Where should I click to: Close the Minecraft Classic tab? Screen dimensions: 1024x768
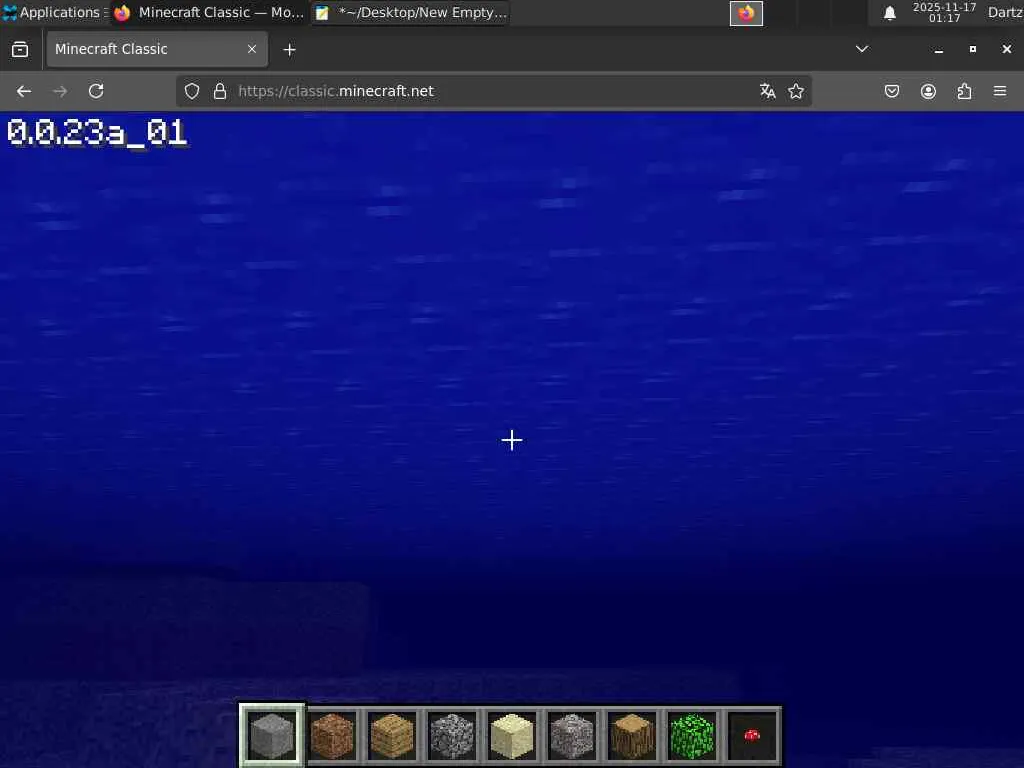point(252,49)
